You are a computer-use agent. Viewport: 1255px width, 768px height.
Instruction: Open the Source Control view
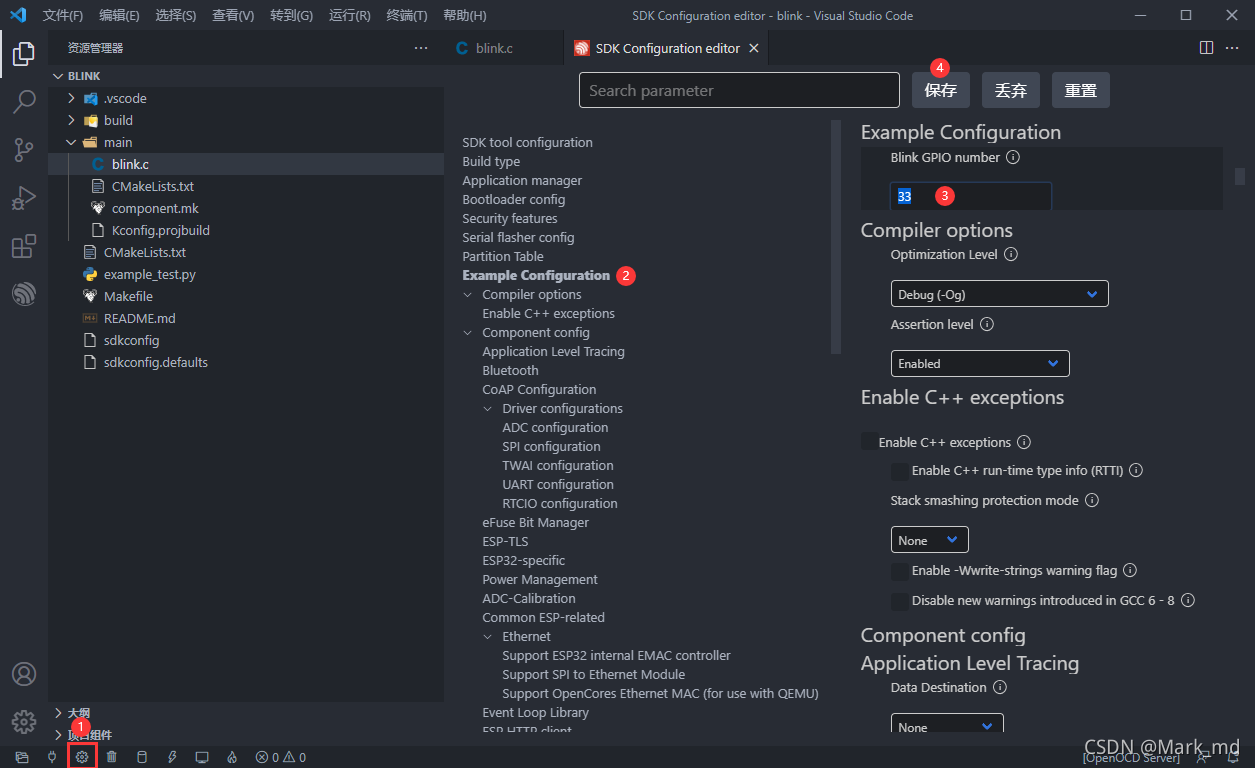(x=24, y=150)
